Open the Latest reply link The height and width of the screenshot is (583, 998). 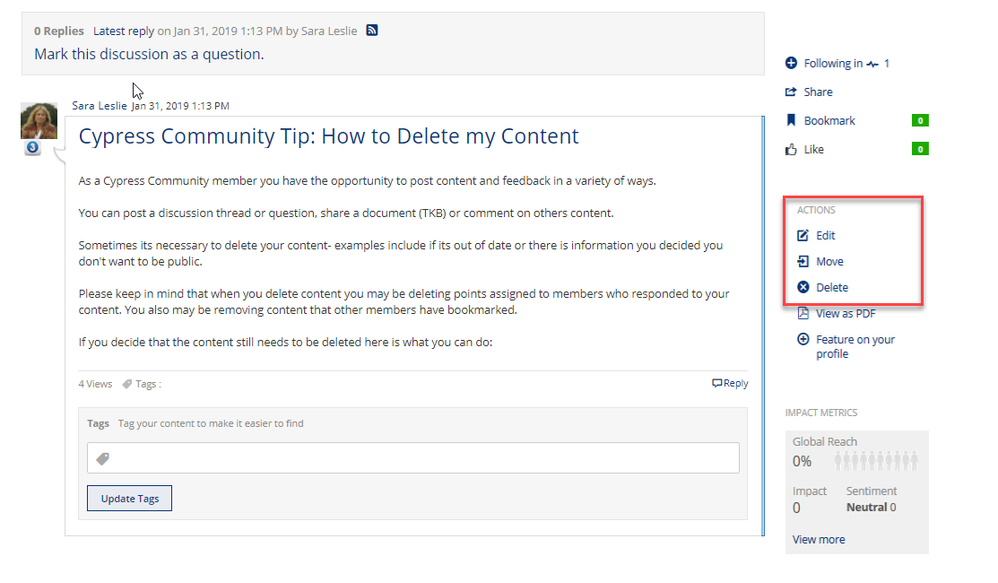tap(123, 31)
